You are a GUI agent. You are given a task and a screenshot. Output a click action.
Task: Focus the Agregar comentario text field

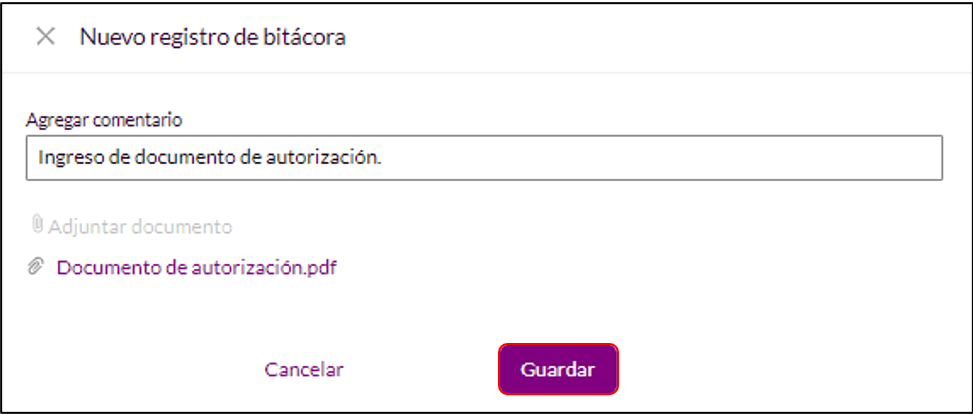tap(484, 158)
